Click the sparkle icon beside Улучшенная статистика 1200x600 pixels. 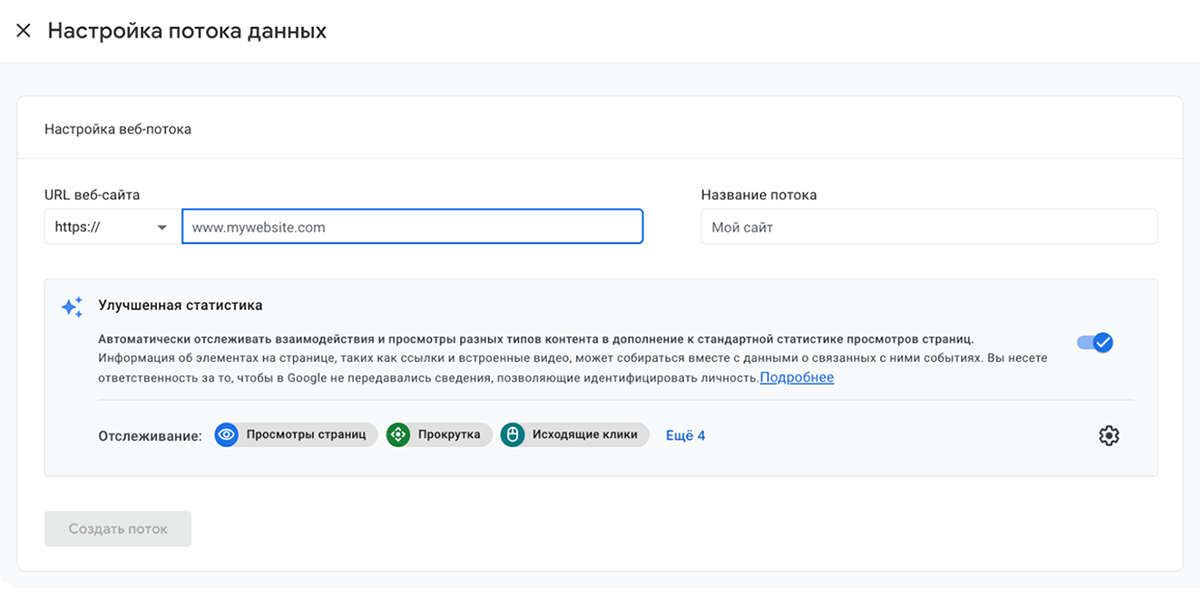[72, 307]
